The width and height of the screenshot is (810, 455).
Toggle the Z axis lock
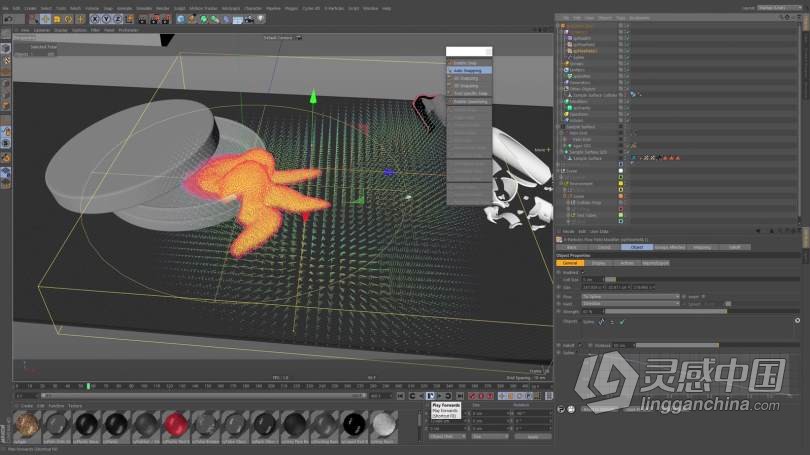(118, 19)
